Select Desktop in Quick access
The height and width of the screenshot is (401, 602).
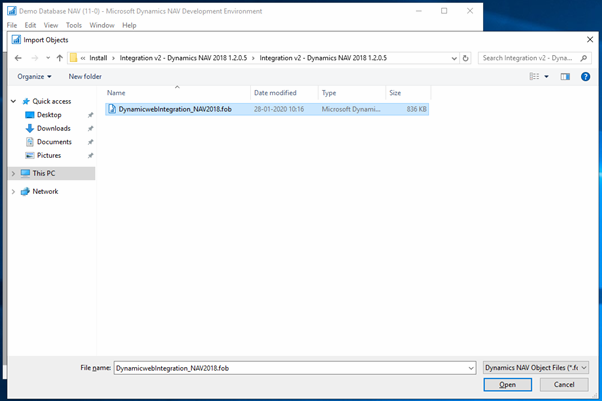[51, 115]
